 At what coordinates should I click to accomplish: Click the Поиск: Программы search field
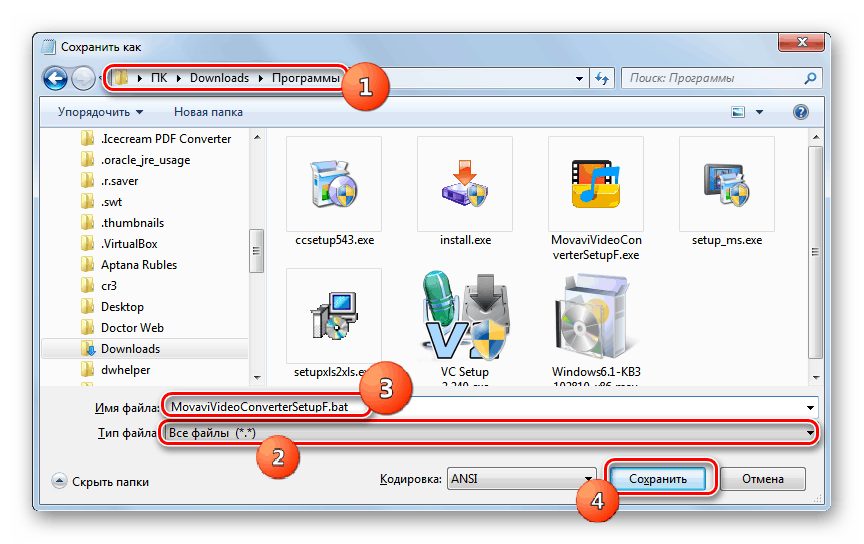click(x=714, y=78)
